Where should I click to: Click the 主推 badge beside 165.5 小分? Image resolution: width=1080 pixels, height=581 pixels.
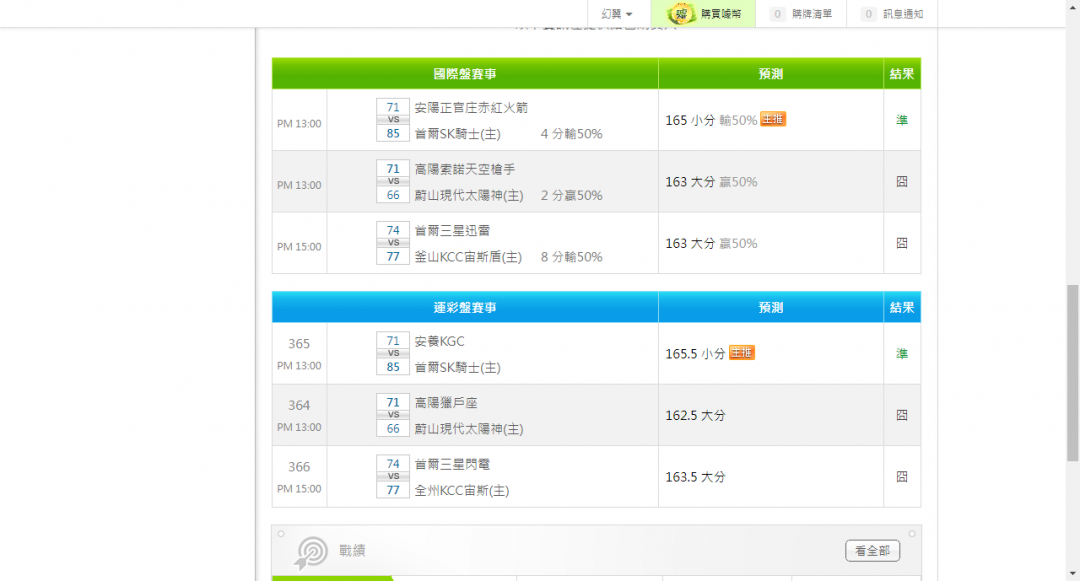tap(741, 352)
